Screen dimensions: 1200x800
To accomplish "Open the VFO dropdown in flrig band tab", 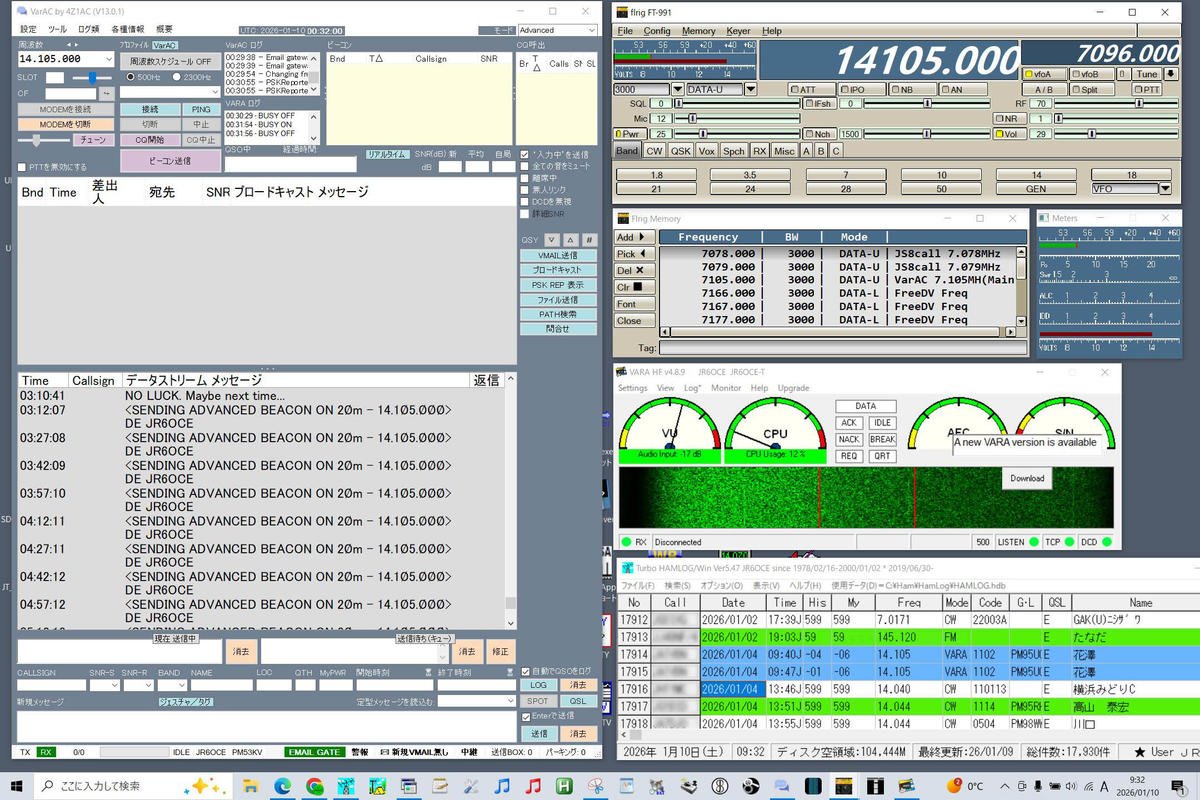I will pos(1165,189).
